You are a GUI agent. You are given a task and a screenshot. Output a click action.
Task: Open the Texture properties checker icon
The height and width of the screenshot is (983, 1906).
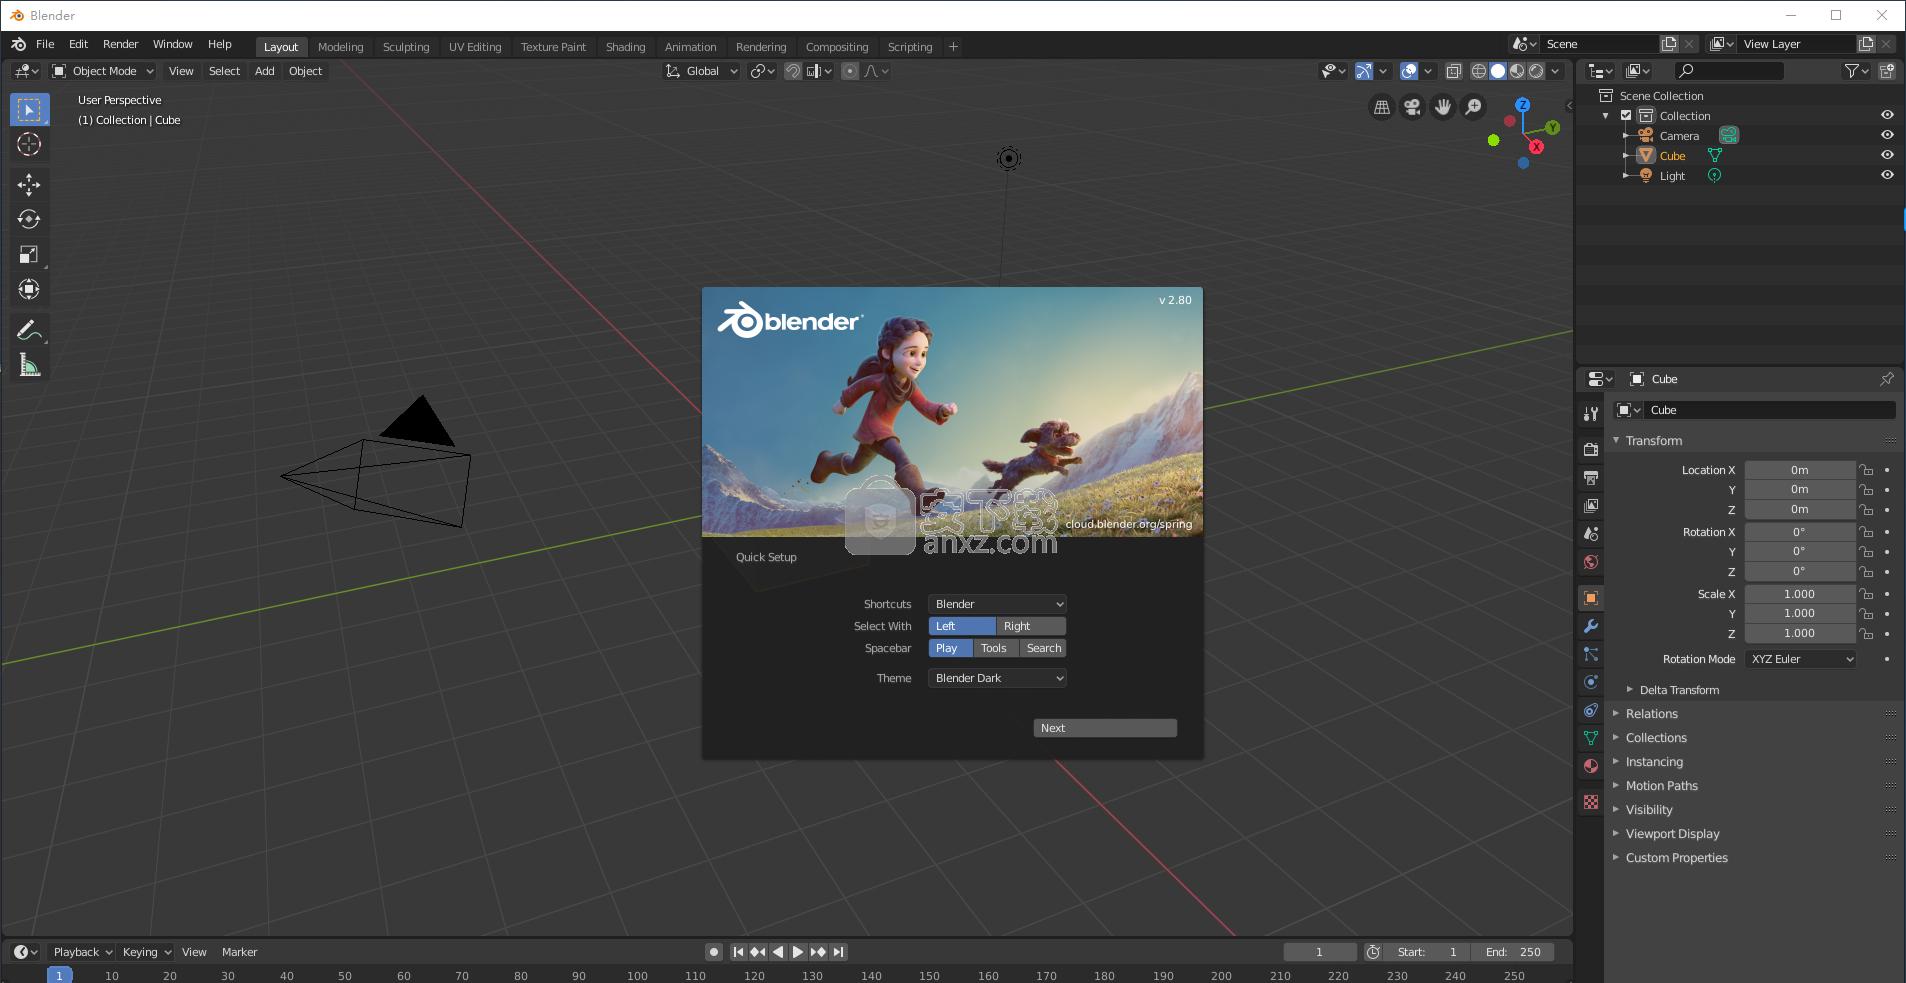click(x=1591, y=802)
